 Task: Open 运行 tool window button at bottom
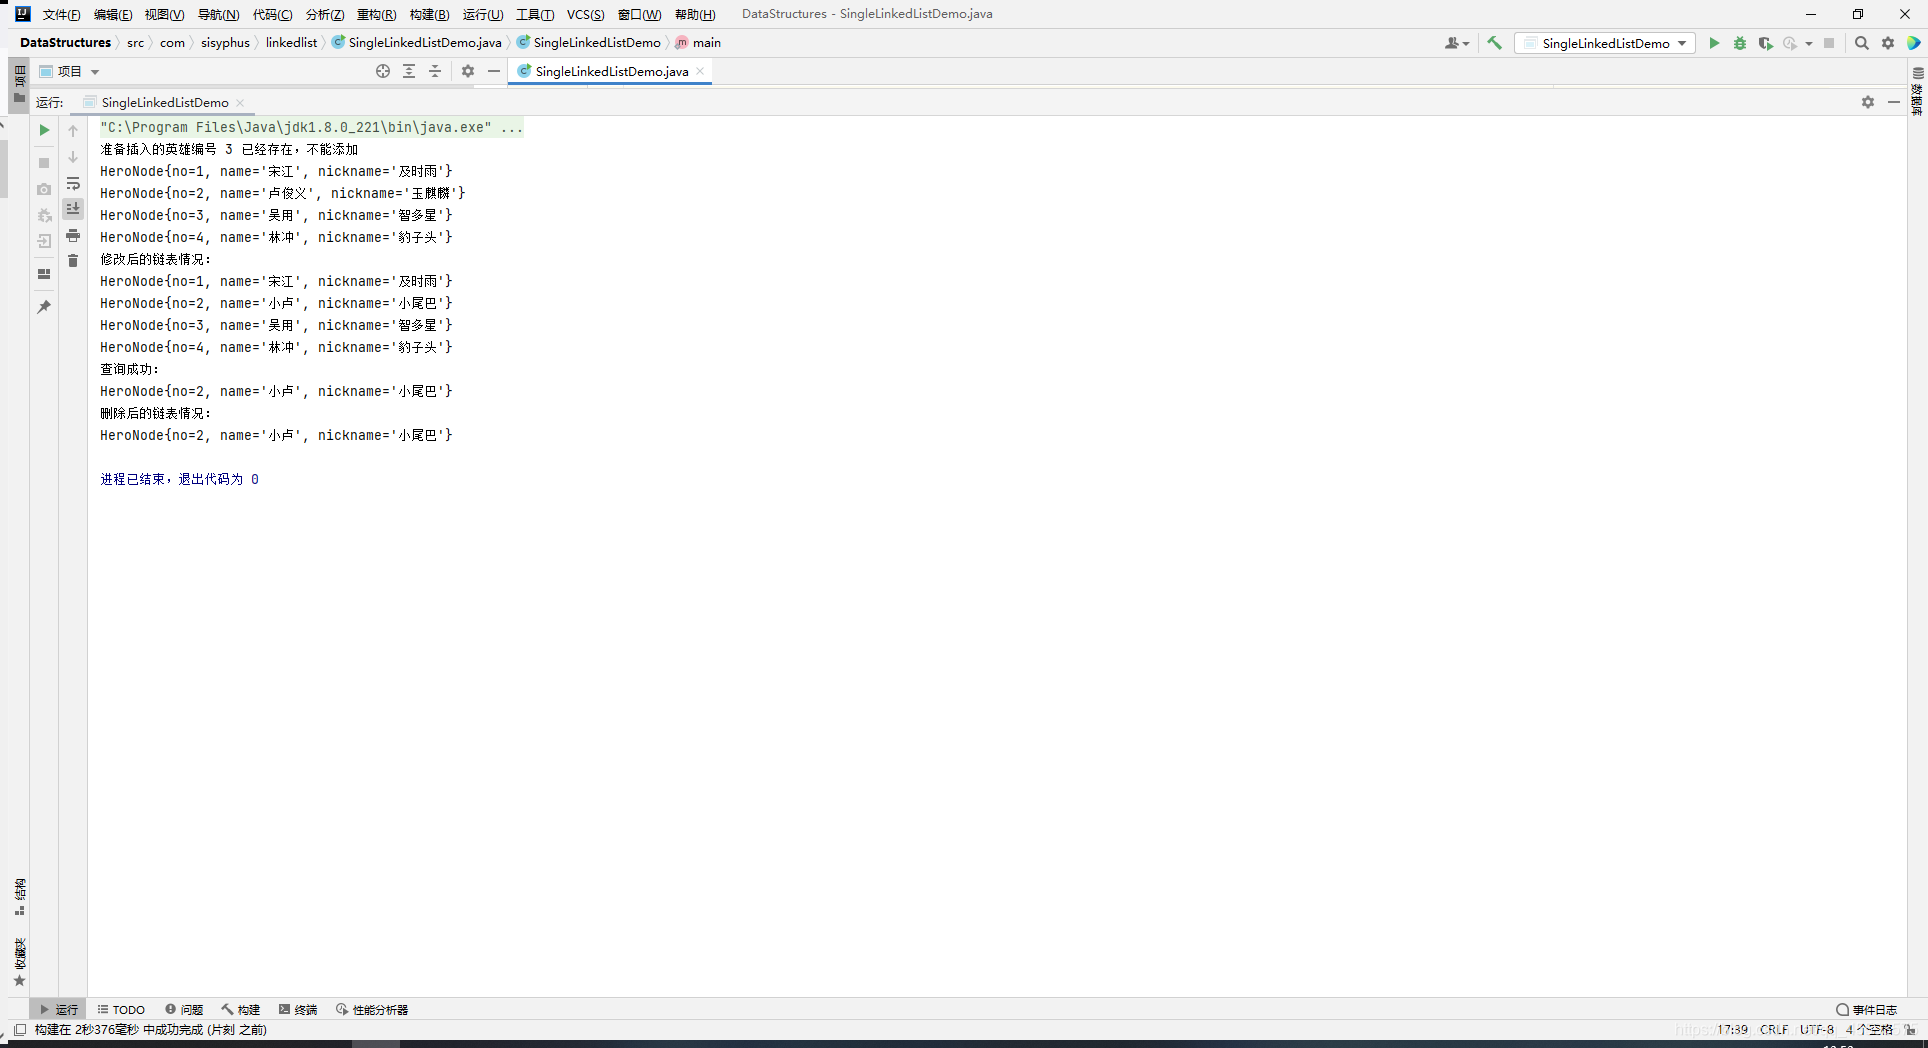pos(58,1009)
